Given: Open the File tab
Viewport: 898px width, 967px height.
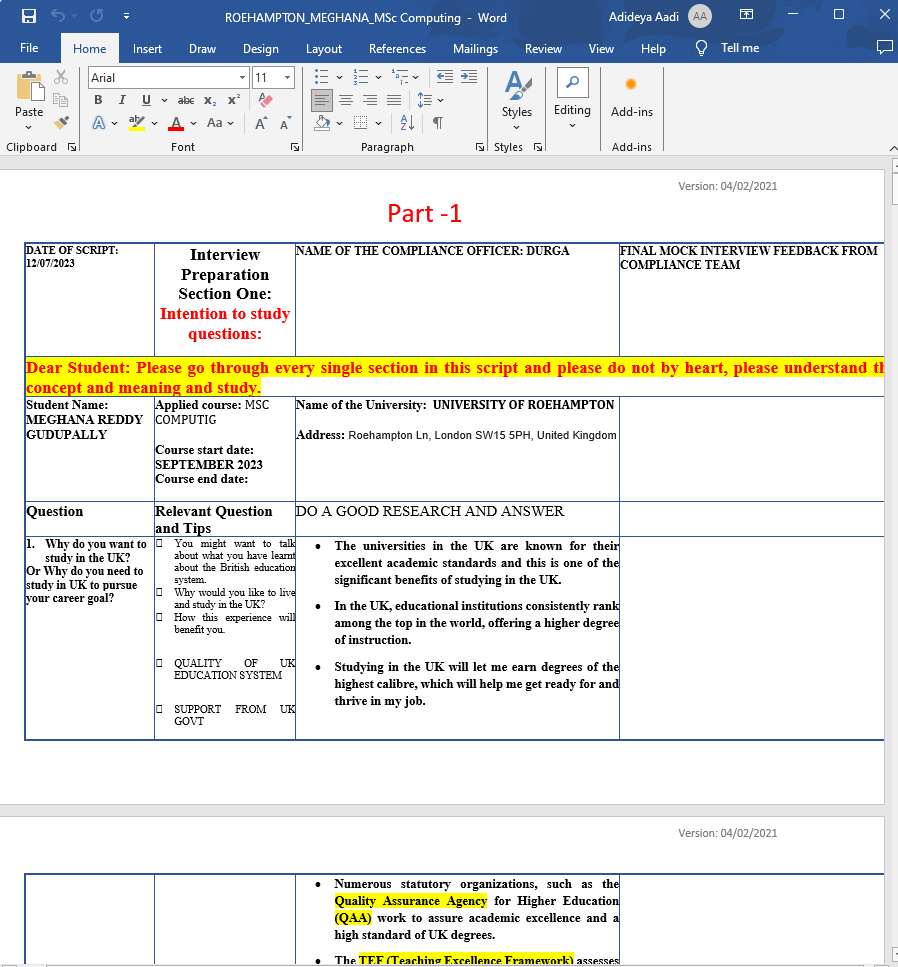Looking at the screenshot, I should click(x=29, y=48).
